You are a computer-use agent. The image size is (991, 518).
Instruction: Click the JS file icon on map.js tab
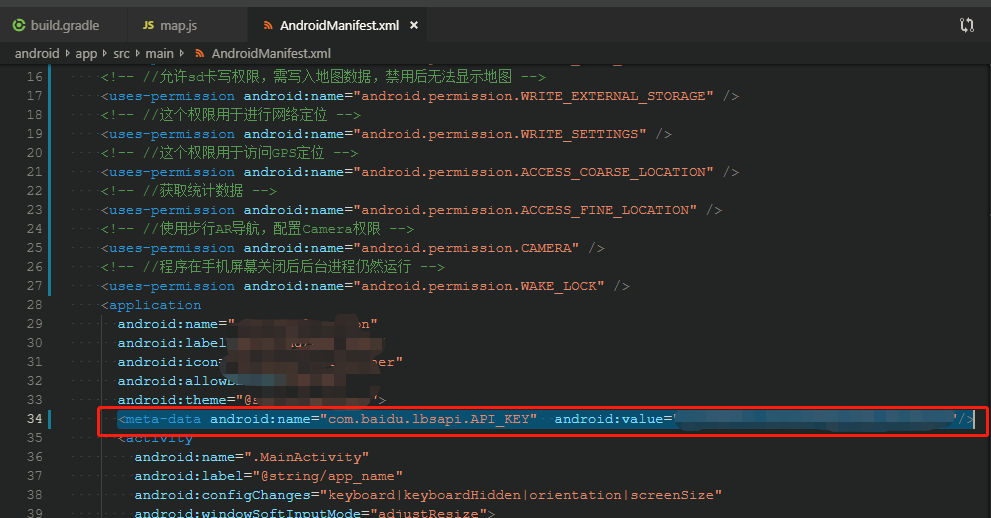[x=149, y=25]
